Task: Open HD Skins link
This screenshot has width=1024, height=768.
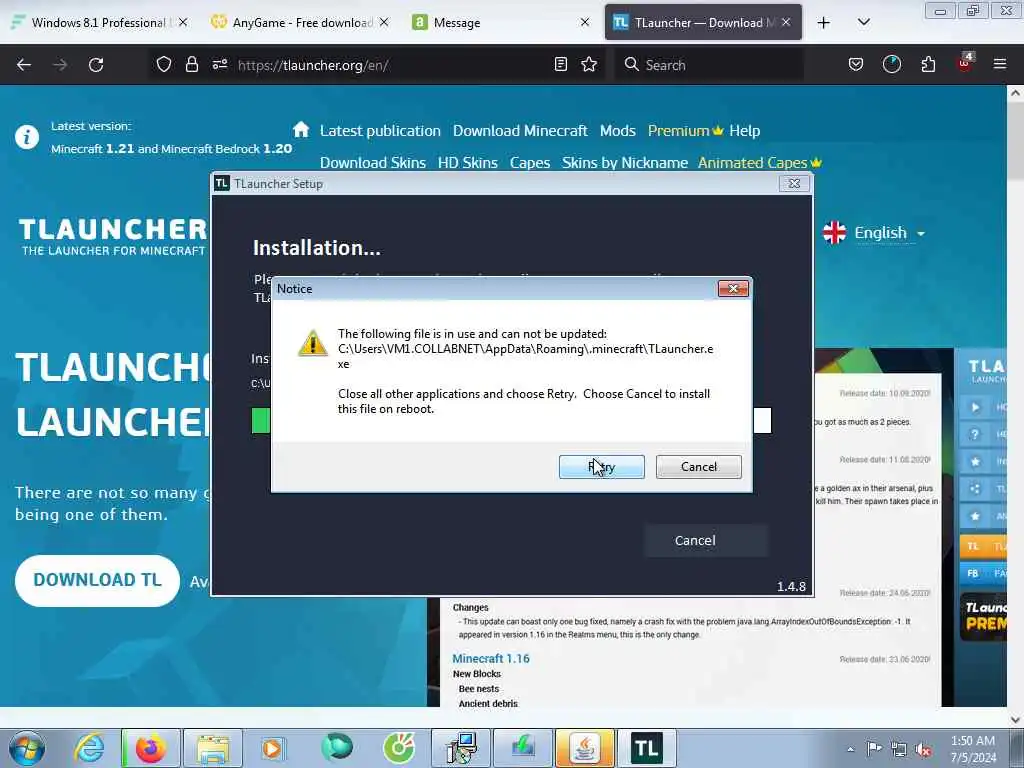Action: [x=468, y=163]
